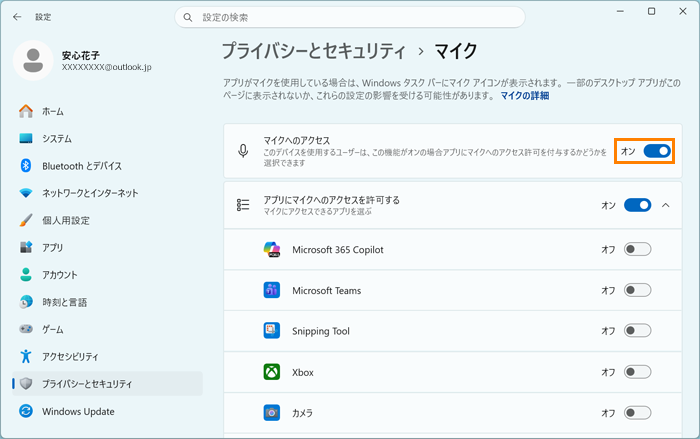Open ゲーム settings page
Image resolution: width=700 pixels, height=439 pixels.
click(x=107, y=329)
